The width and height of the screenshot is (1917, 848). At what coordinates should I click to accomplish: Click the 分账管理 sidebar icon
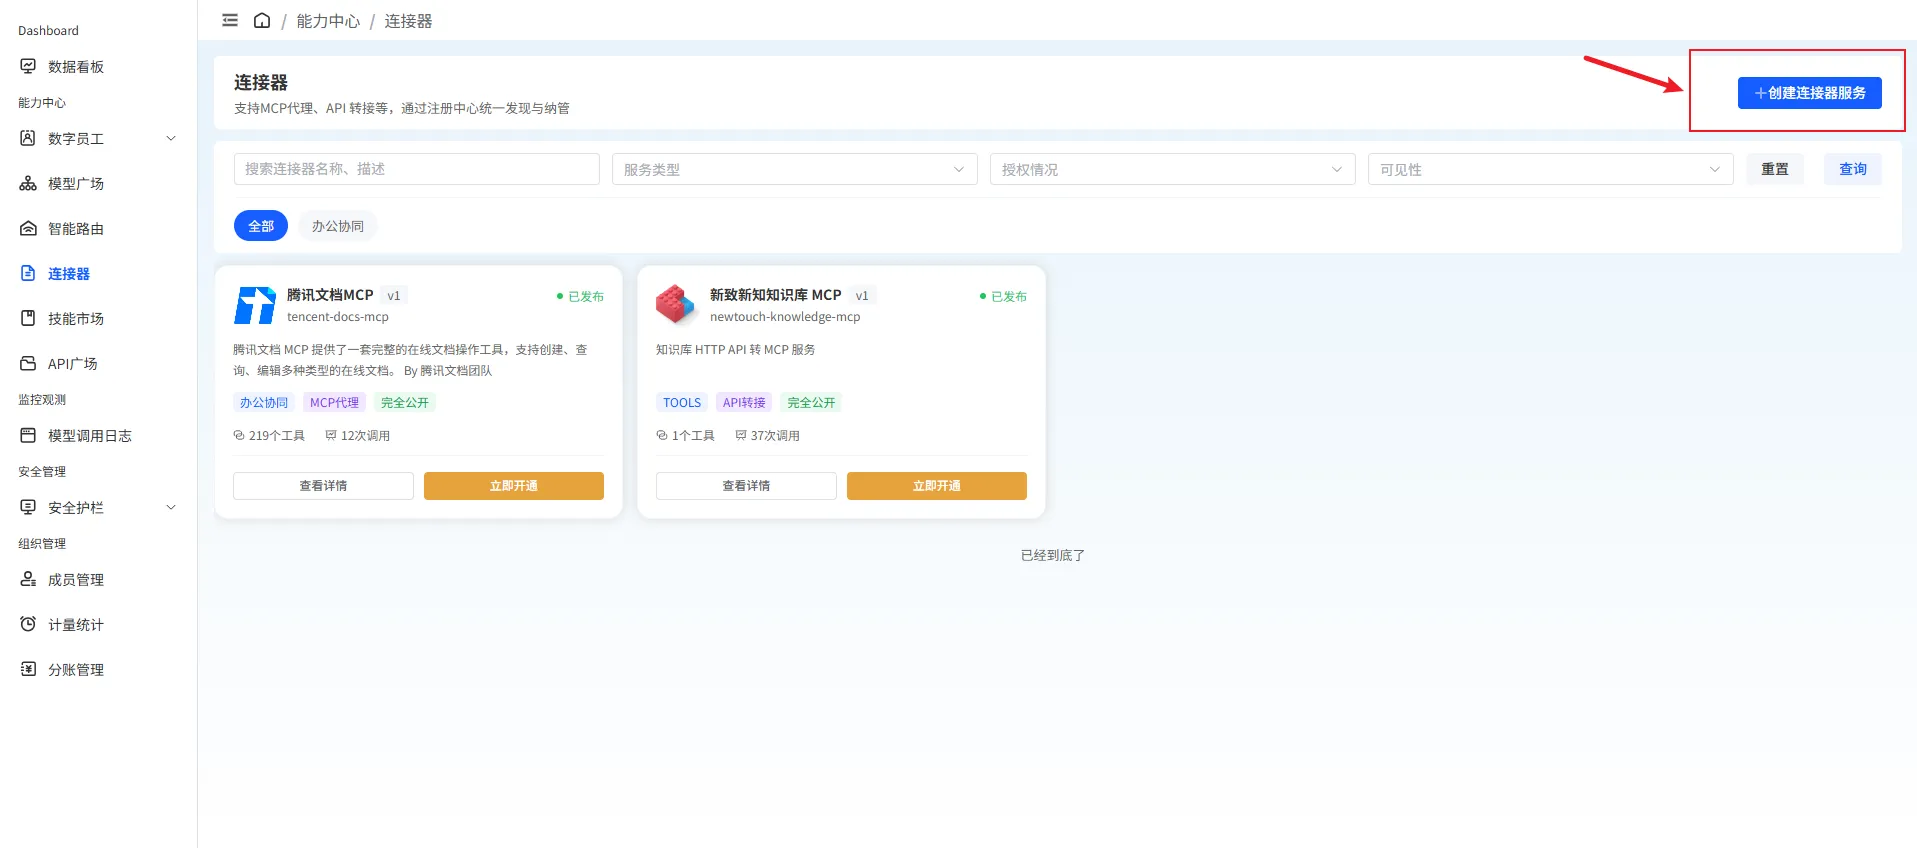pos(28,669)
